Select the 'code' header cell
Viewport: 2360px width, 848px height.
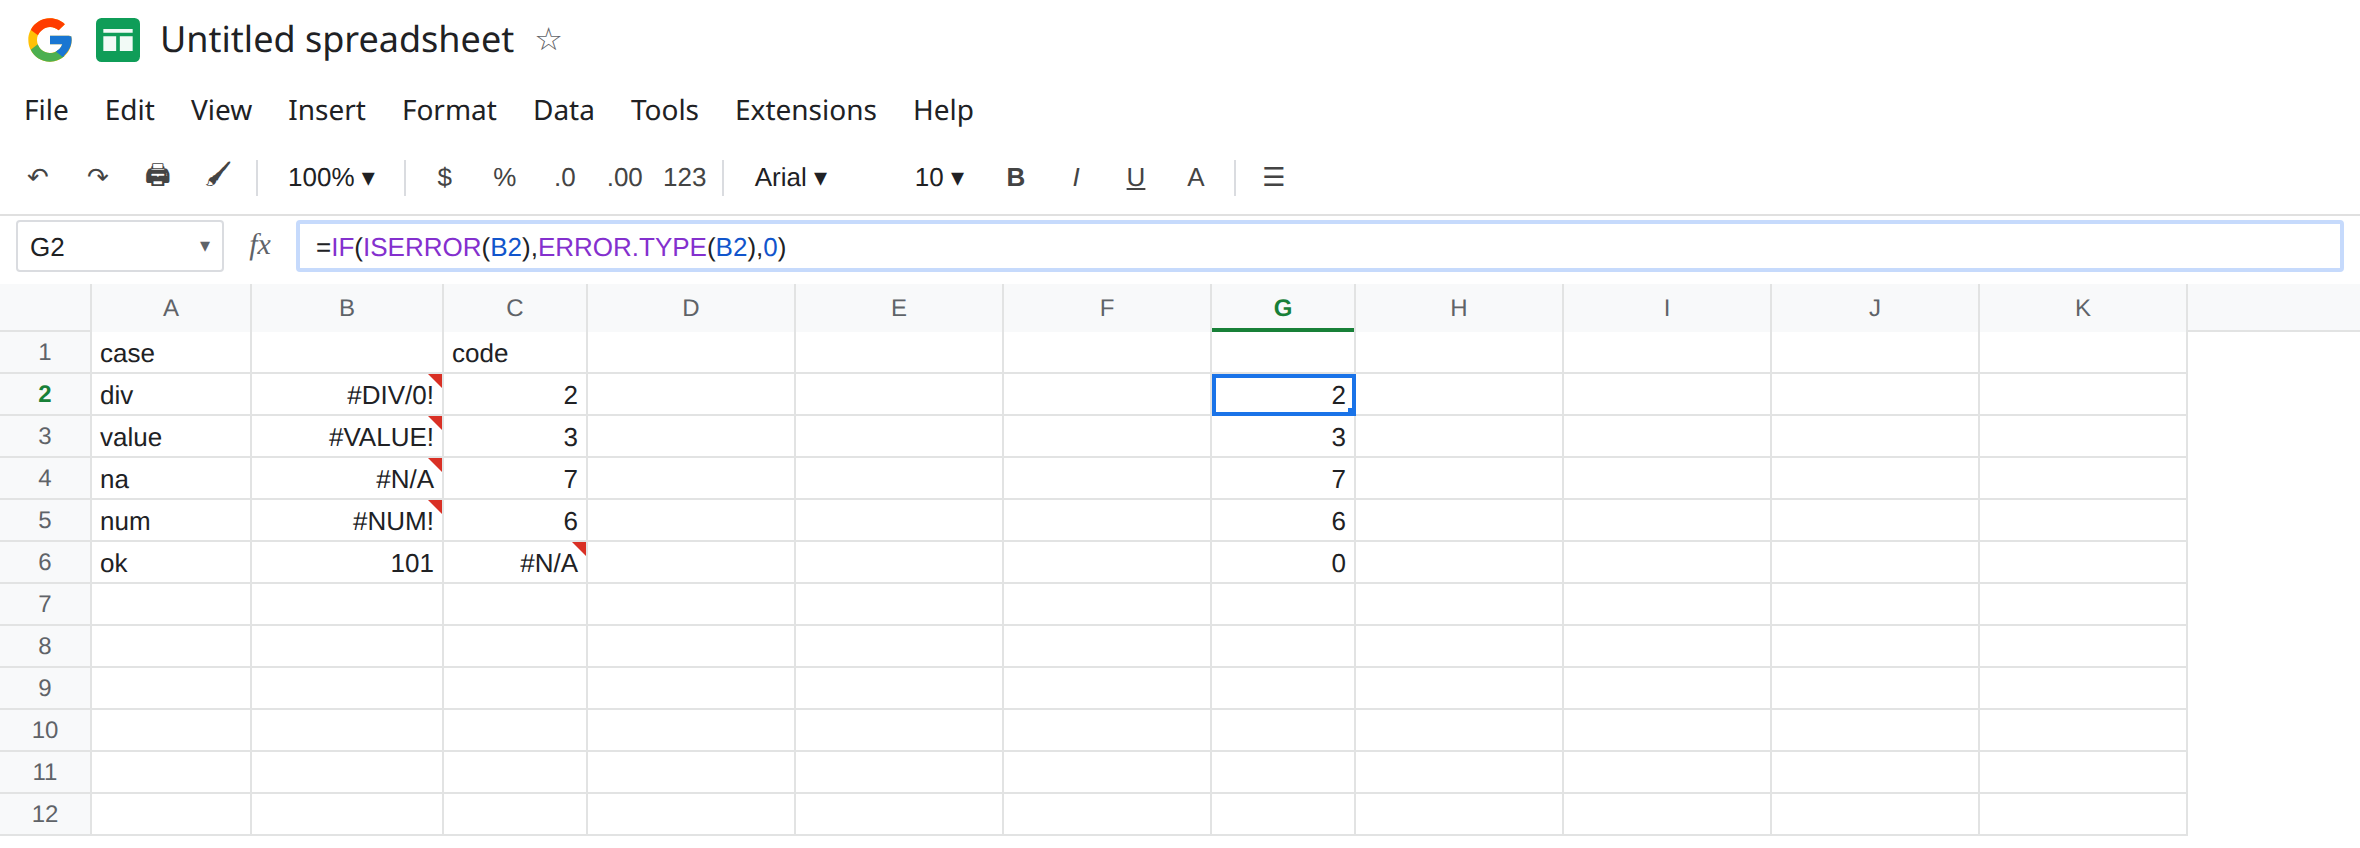[x=515, y=353]
